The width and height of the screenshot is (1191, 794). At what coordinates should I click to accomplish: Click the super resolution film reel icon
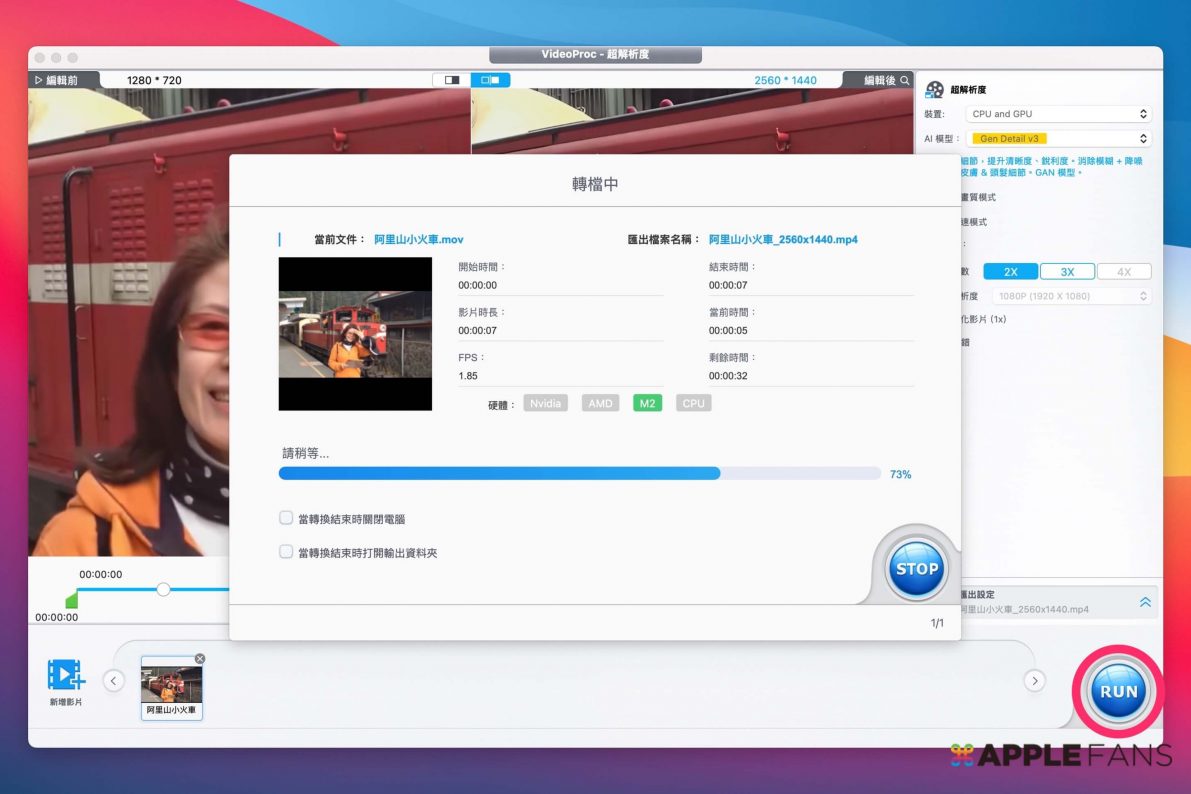coord(934,90)
